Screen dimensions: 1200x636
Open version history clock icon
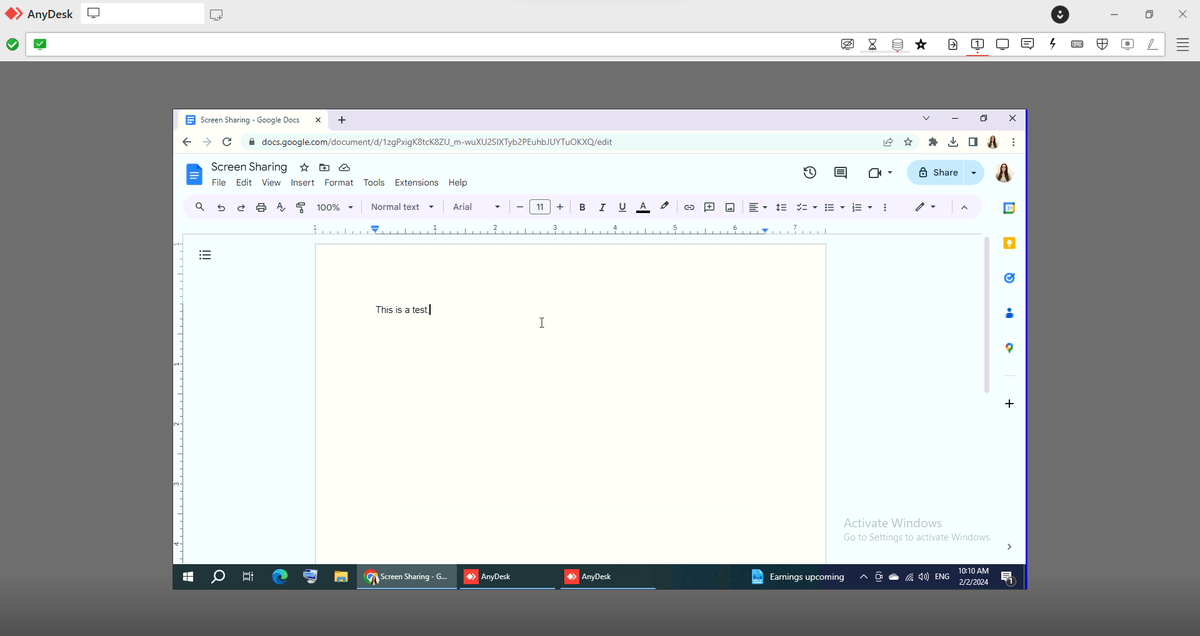[x=809, y=172]
